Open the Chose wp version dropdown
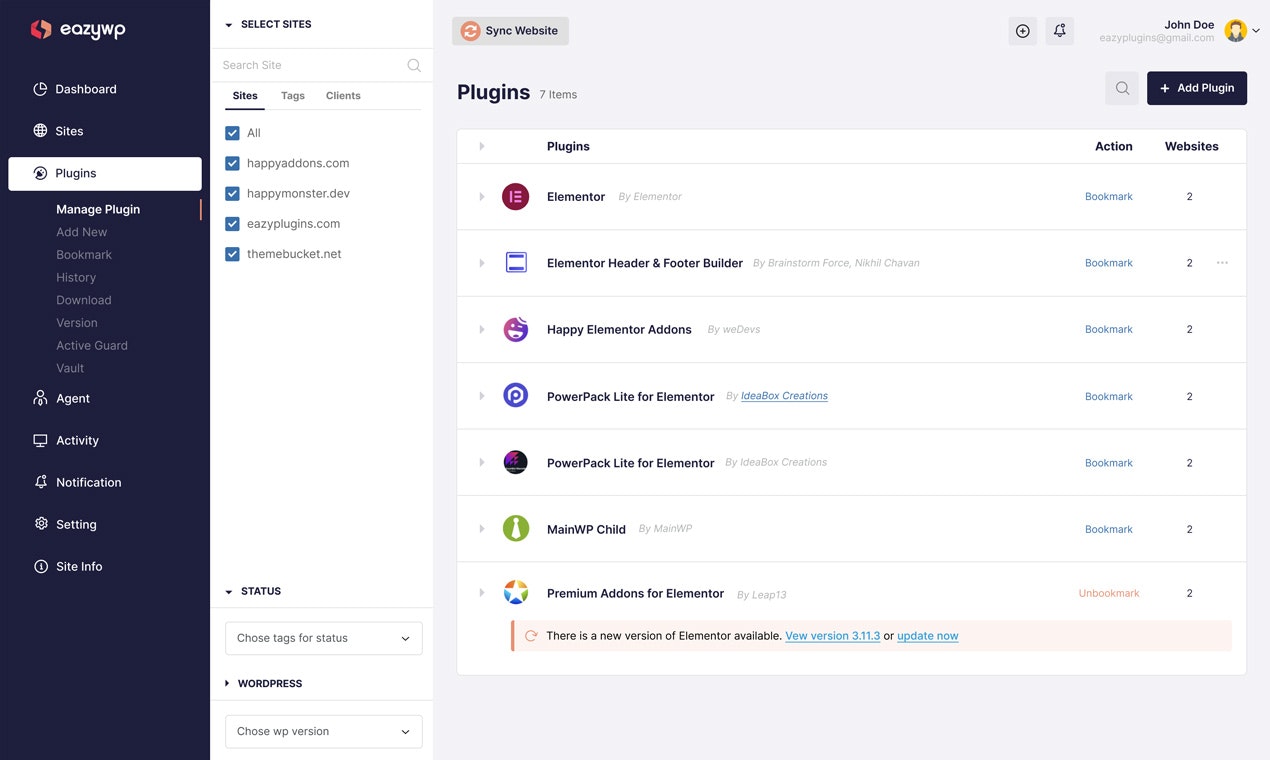The height and width of the screenshot is (760, 1270). [324, 731]
